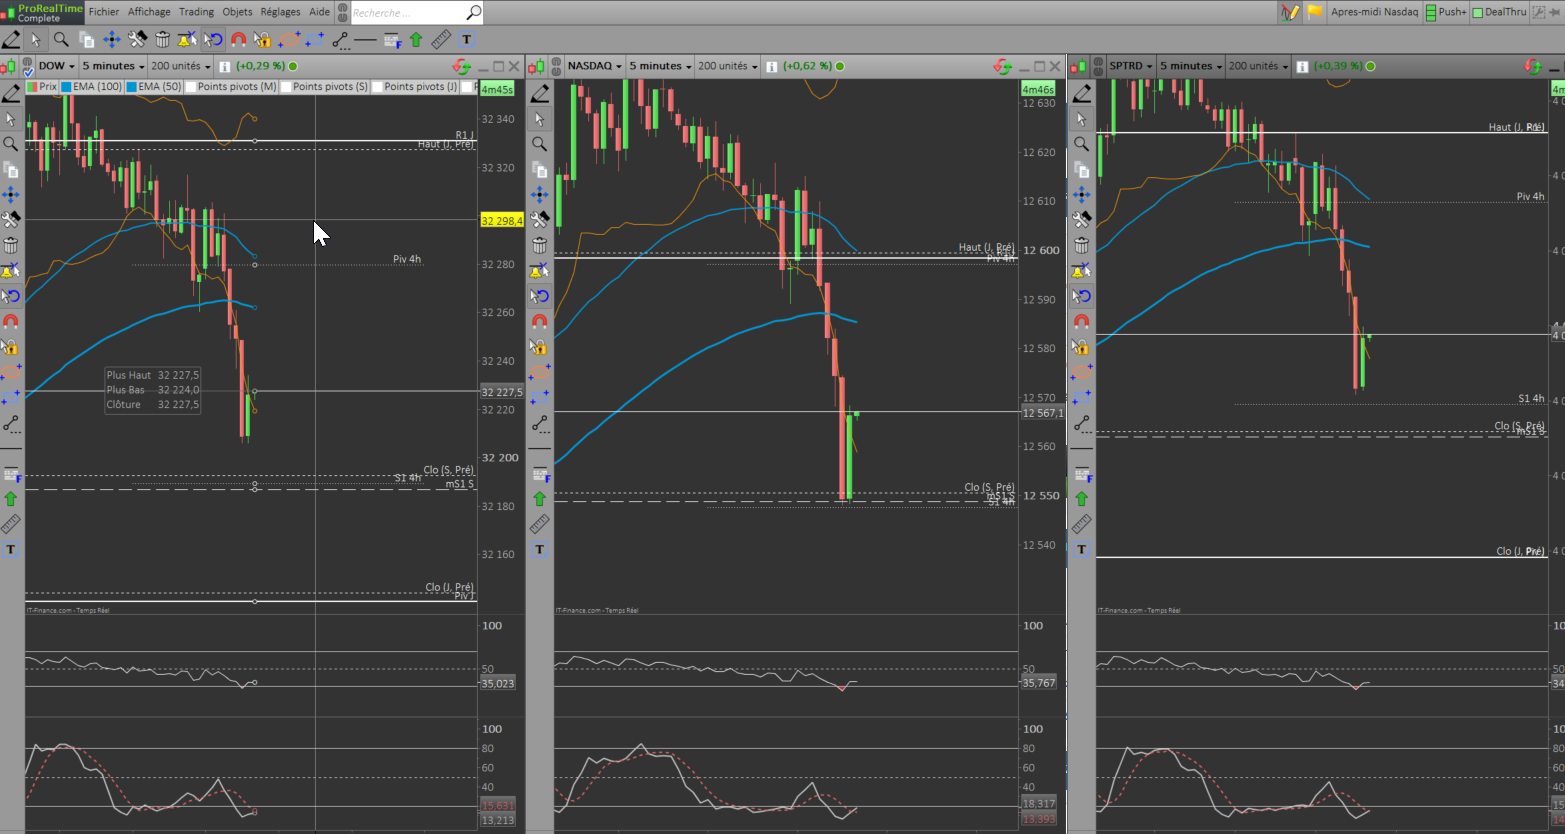Open the DOW instrument dropdown
1565x834 pixels.
(x=56, y=66)
